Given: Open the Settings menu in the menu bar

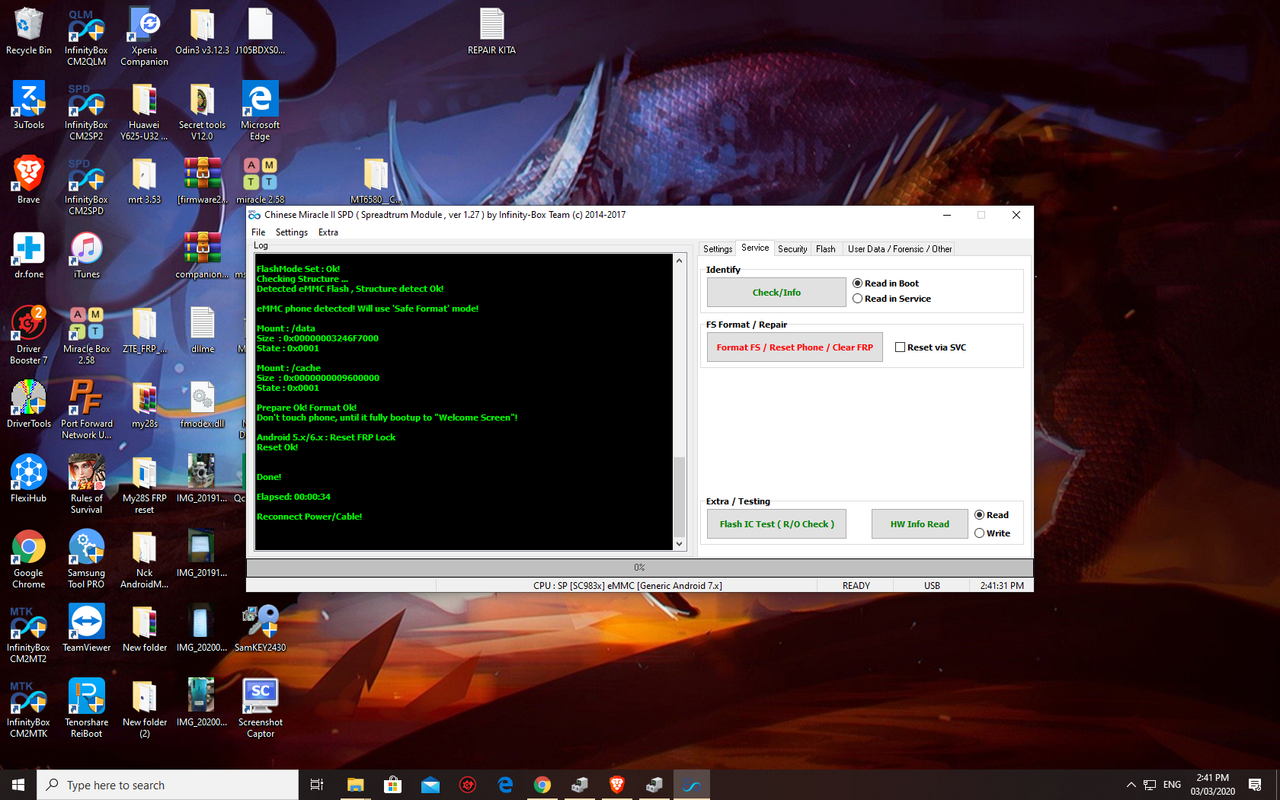Looking at the screenshot, I should [x=292, y=232].
